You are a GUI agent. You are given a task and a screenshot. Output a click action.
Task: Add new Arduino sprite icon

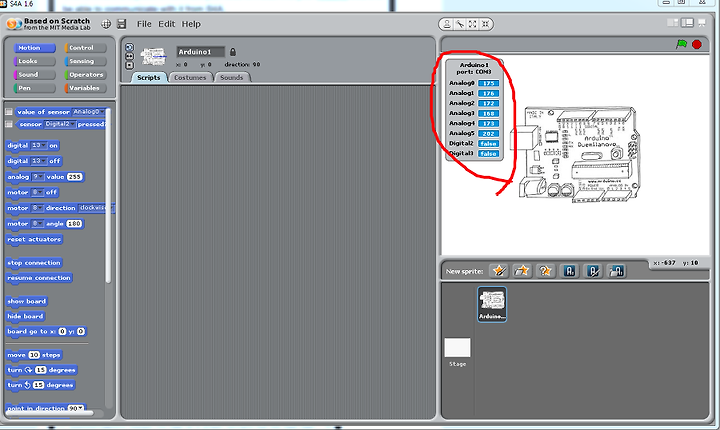pyautogui.click(x=569, y=271)
